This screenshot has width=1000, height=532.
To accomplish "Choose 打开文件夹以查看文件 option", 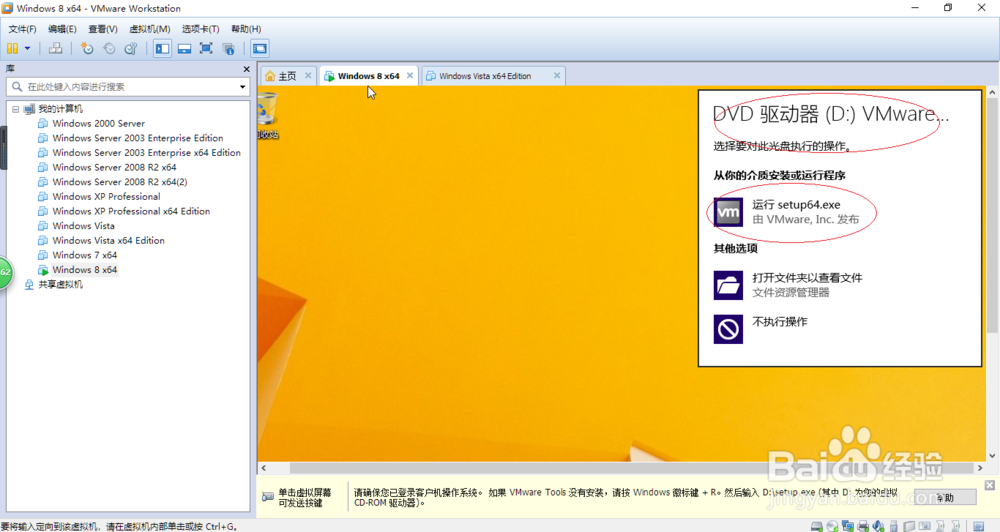I will coord(807,284).
